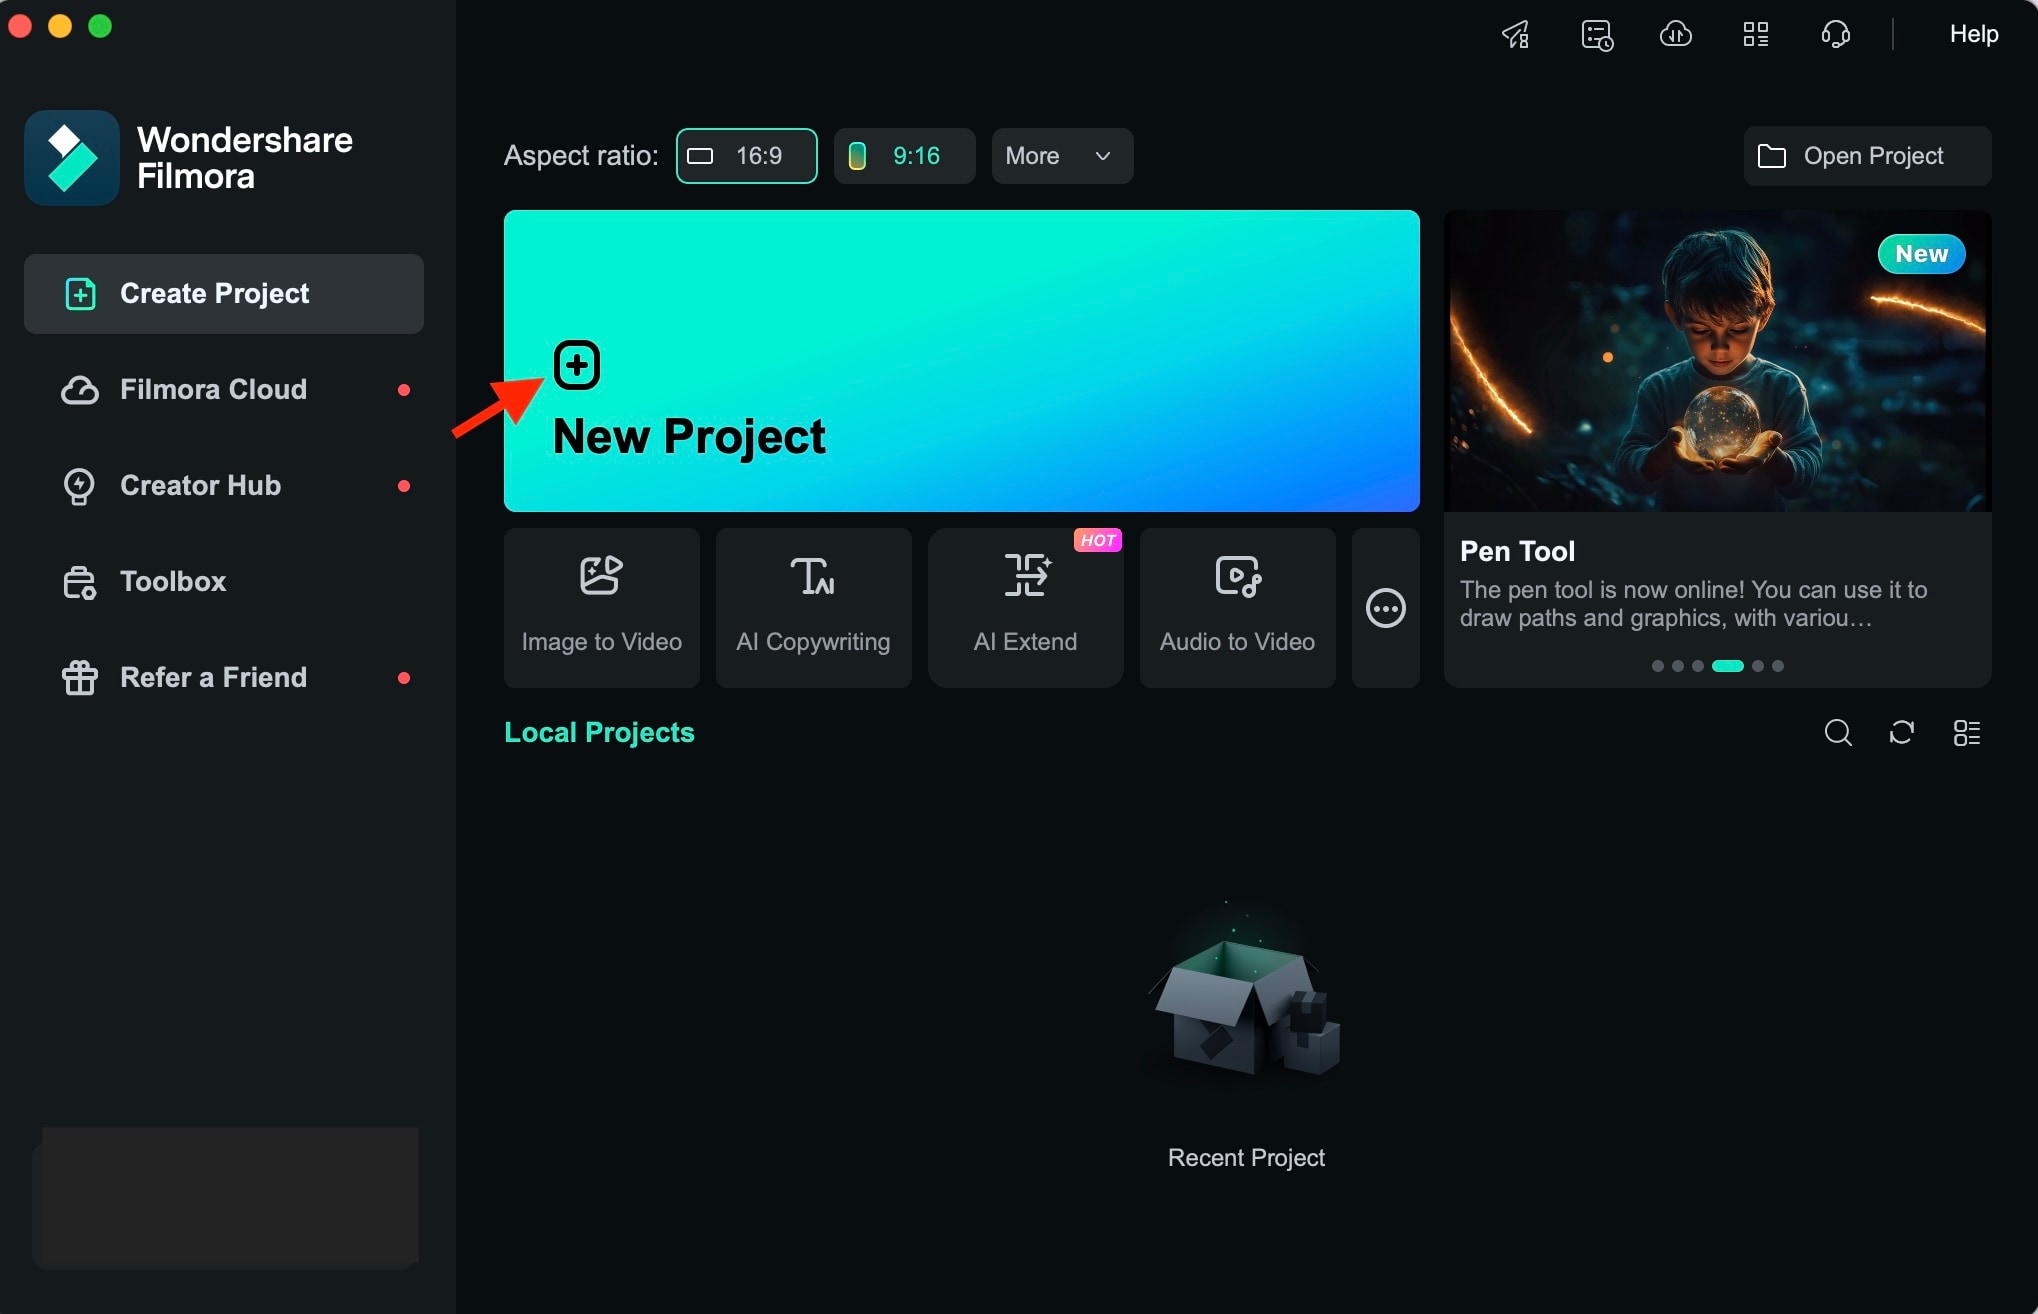The height and width of the screenshot is (1314, 2038).
Task: Search local projects with magnifier icon
Action: [x=1838, y=733]
